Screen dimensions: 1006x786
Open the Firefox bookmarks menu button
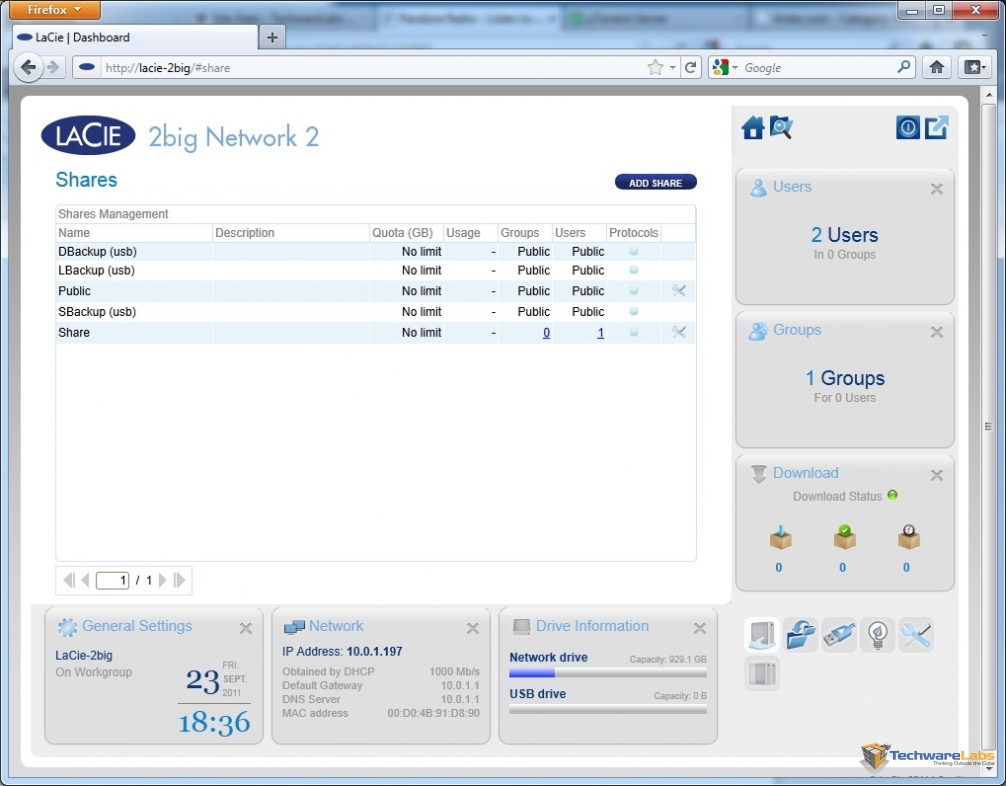pyautogui.click(x=974, y=67)
